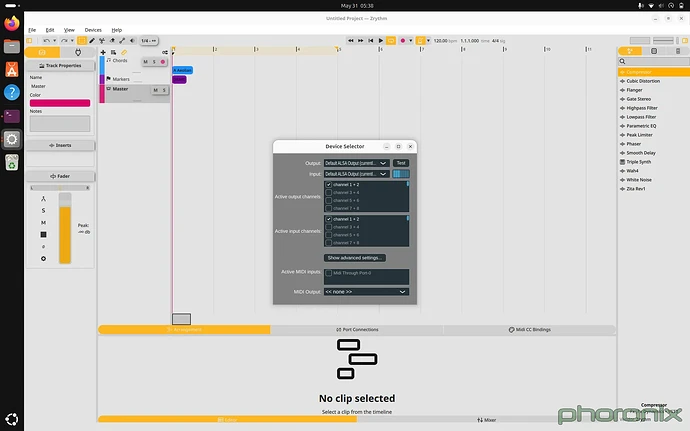The width and height of the screenshot is (690, 431).
Task: Open the Input device dropdown
Action: tap(356, 174)
